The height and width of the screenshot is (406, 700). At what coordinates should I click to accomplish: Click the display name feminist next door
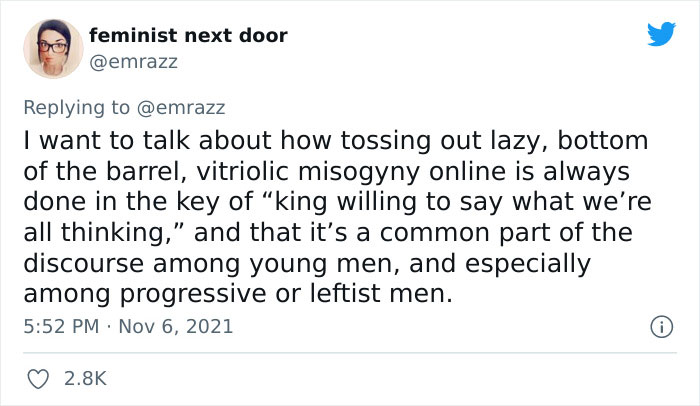(188, 36)
